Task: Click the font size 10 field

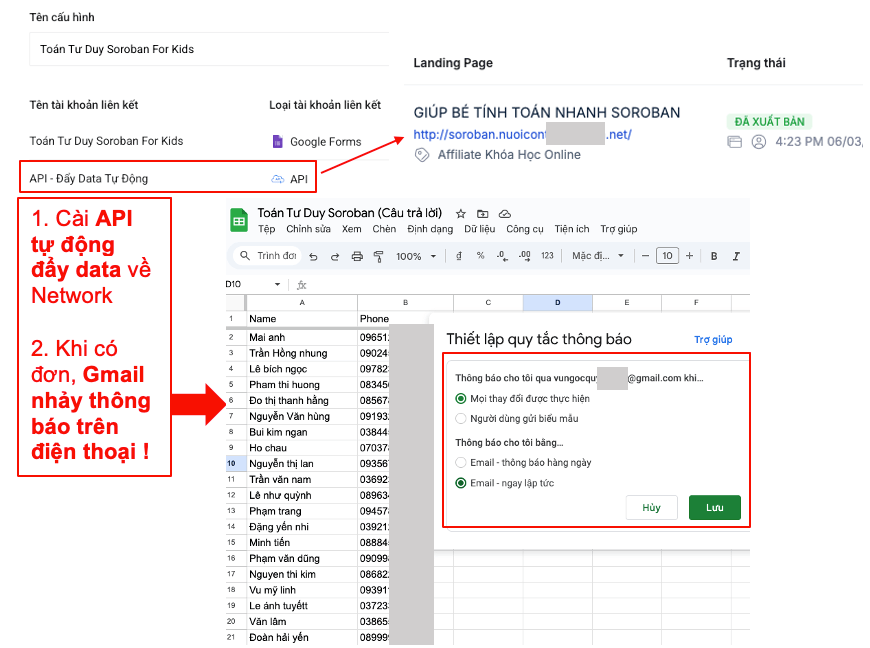Action: pyautogui.click(x=667, y=256)
